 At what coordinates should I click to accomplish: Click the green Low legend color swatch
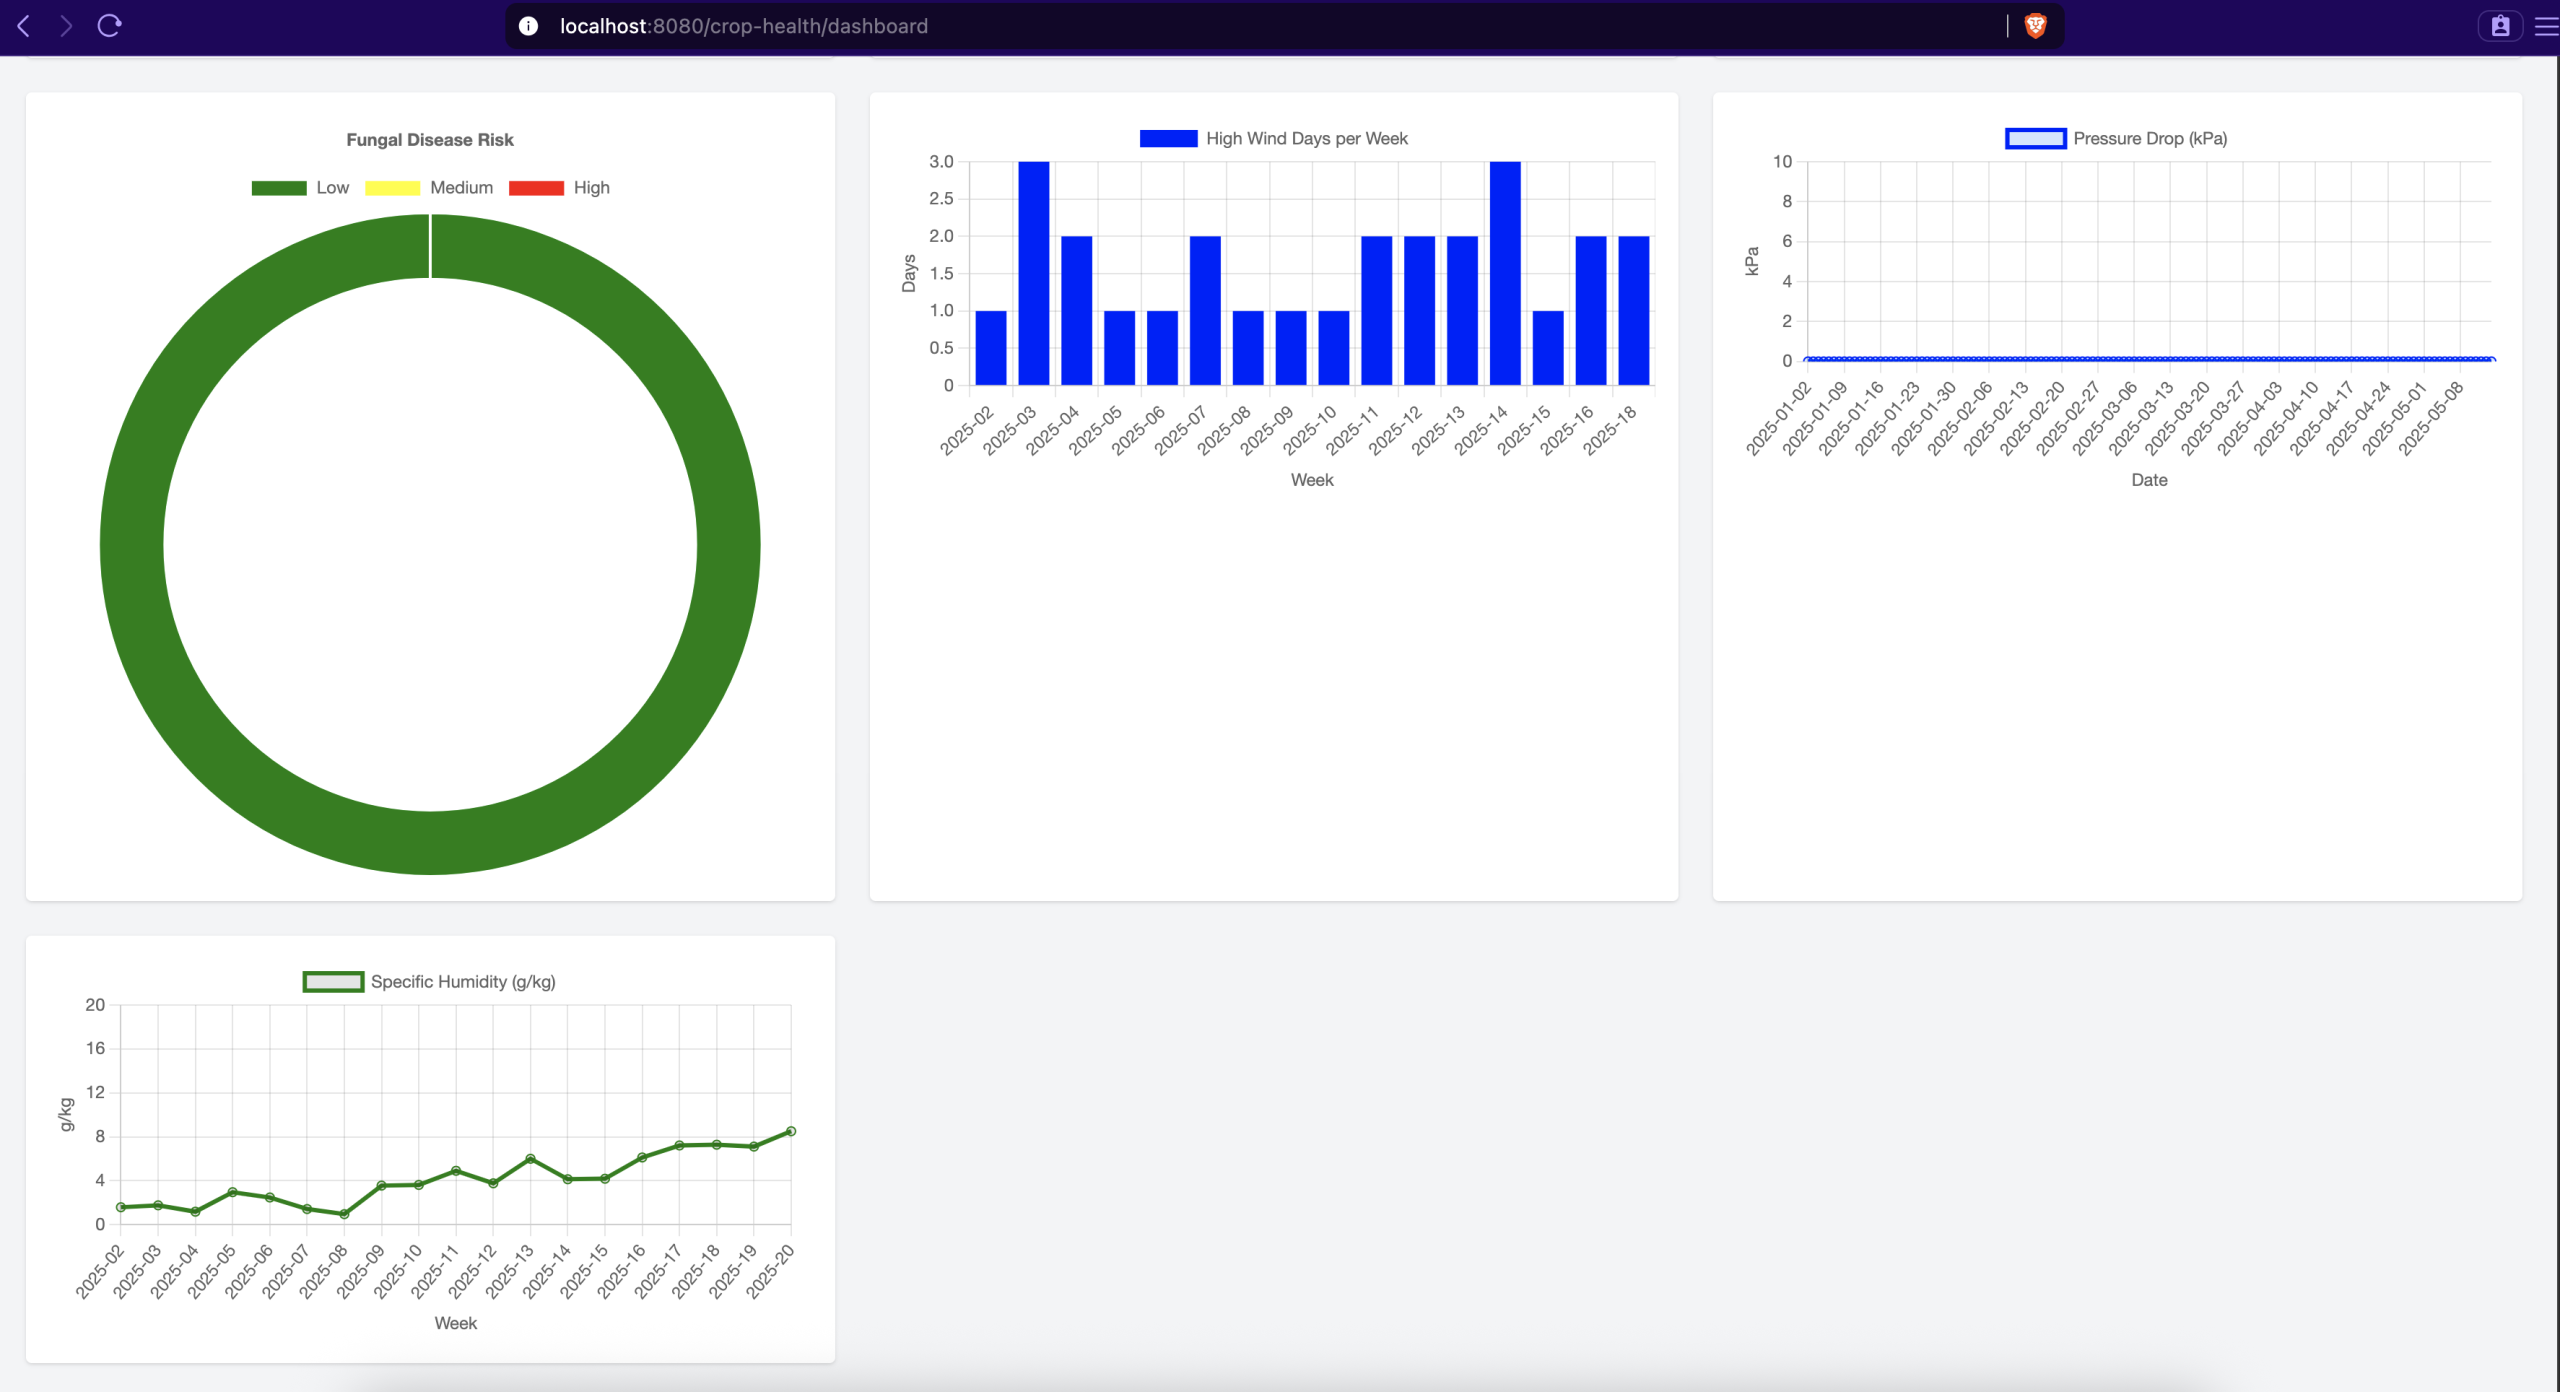click(279, 188)
